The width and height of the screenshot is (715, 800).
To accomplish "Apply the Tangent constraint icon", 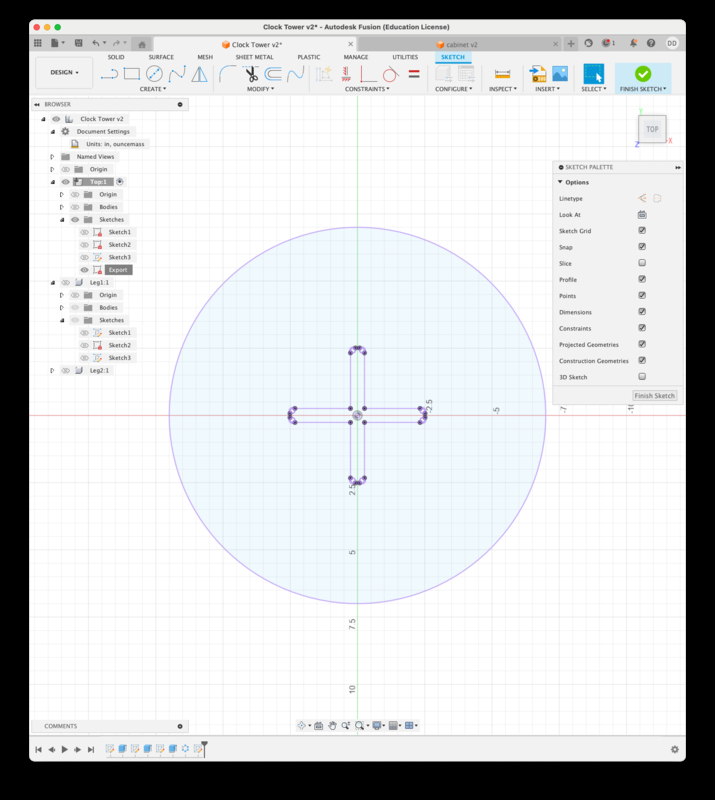I will 390,74.
